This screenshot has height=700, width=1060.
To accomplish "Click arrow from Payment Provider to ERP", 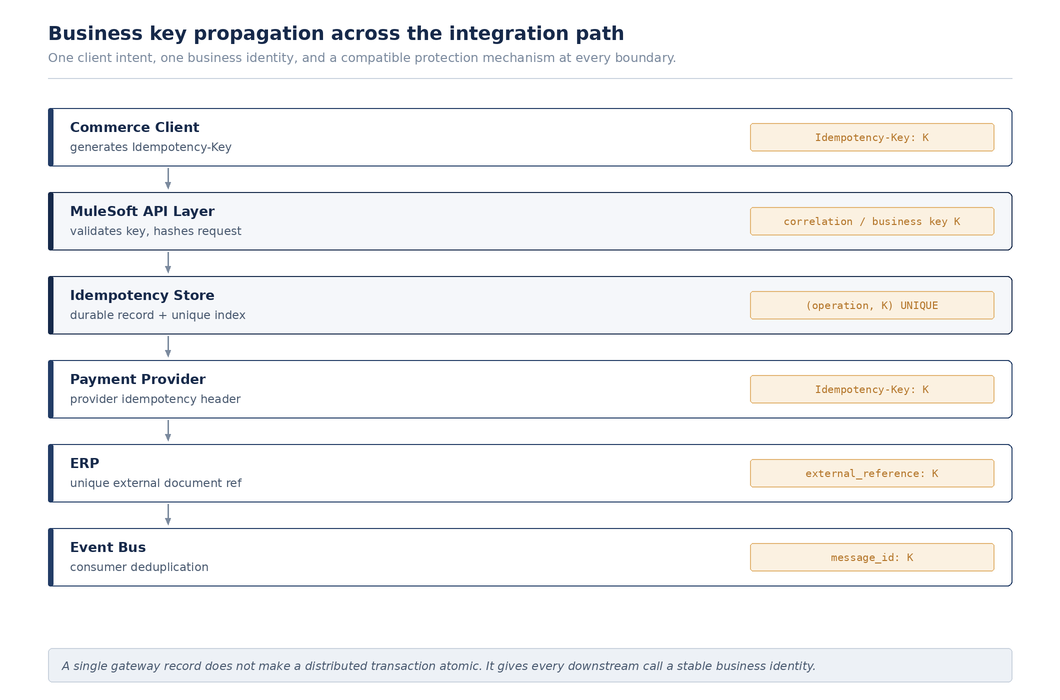I will click(x=168, y=431).
